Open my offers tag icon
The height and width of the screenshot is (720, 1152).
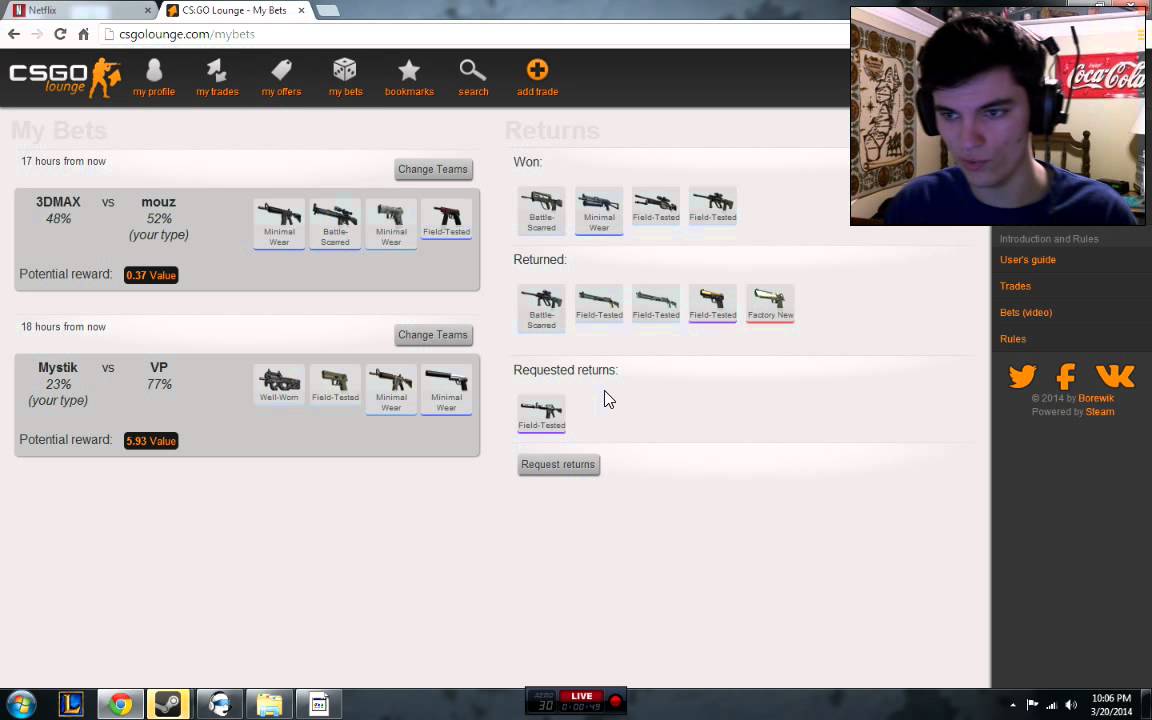coord(281,77)
